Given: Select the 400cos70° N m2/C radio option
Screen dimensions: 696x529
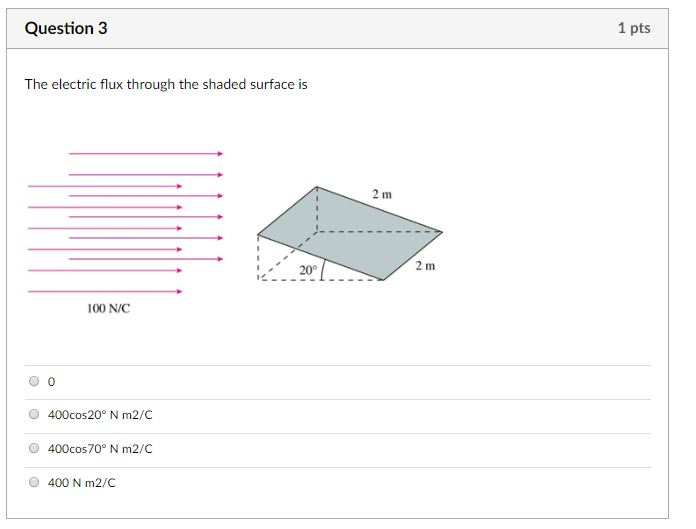Looking at the screenshot, I should pos(34,448).
